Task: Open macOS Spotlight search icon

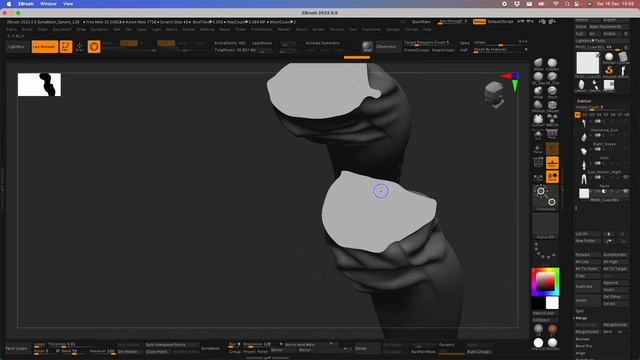Action: pos(567,4)
